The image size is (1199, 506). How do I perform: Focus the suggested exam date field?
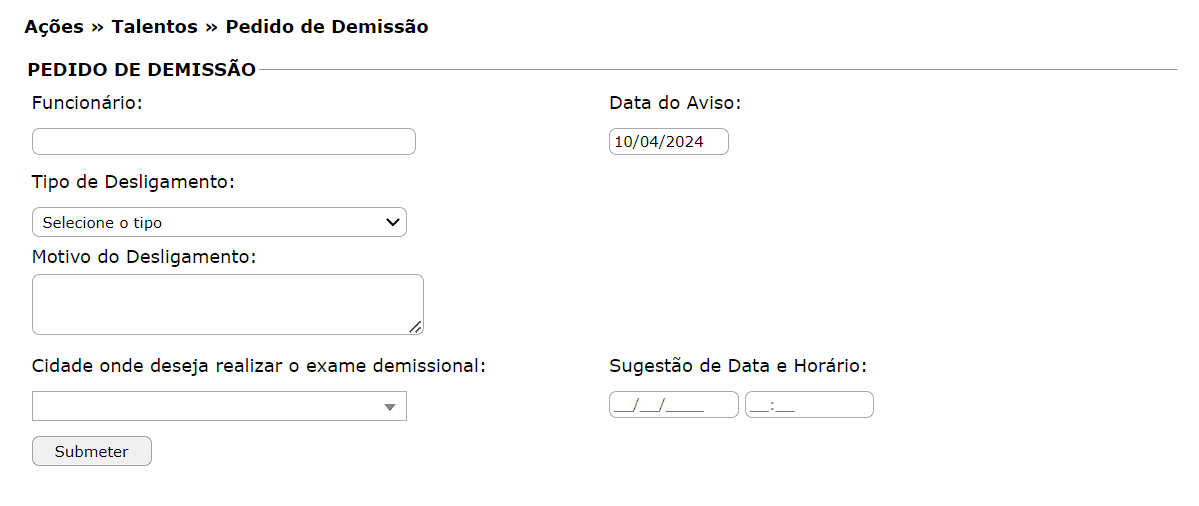(673, 405)
